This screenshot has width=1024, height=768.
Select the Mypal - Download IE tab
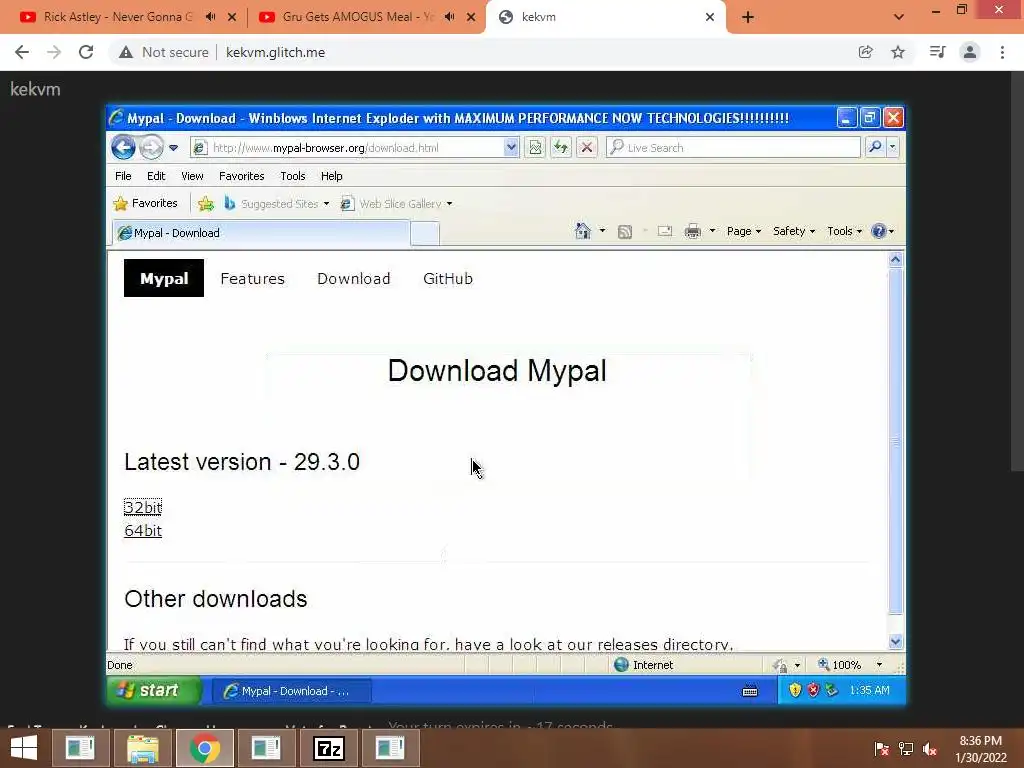pos(261,233)
